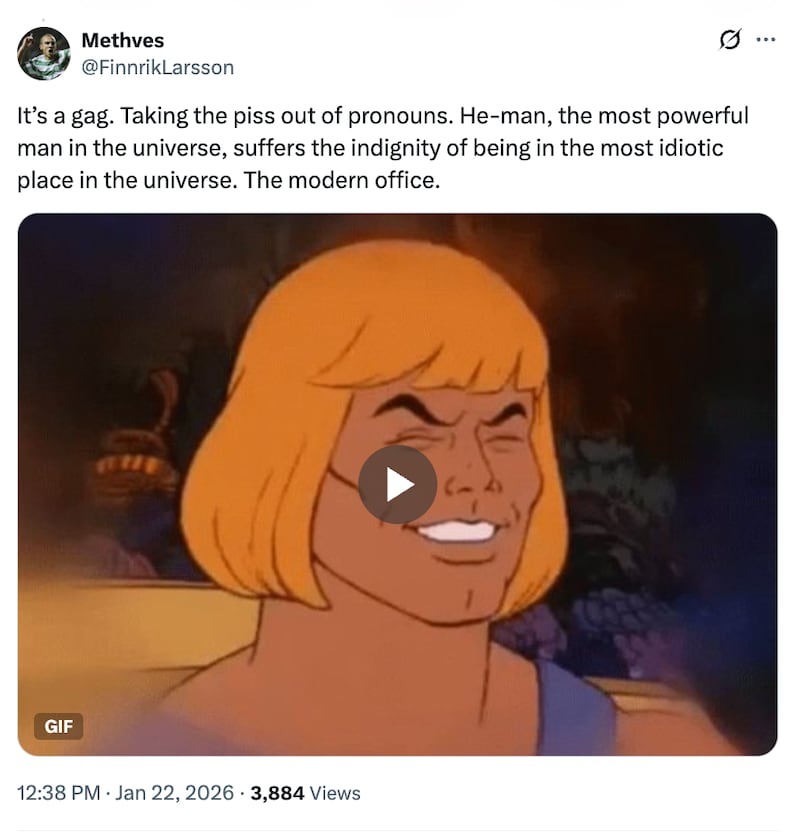Visit the @FinnrikLarsson handle link
This screenshot has width=800, height=833.
(x=156, y=68)
